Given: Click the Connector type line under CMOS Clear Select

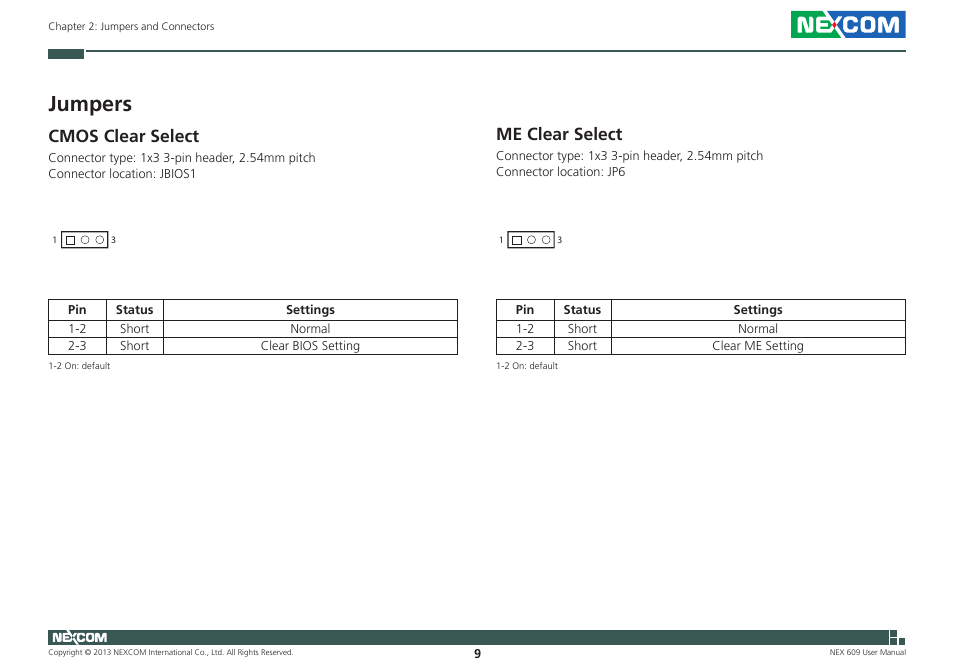Looking at the screenshot, I should [x=182, y=158].
